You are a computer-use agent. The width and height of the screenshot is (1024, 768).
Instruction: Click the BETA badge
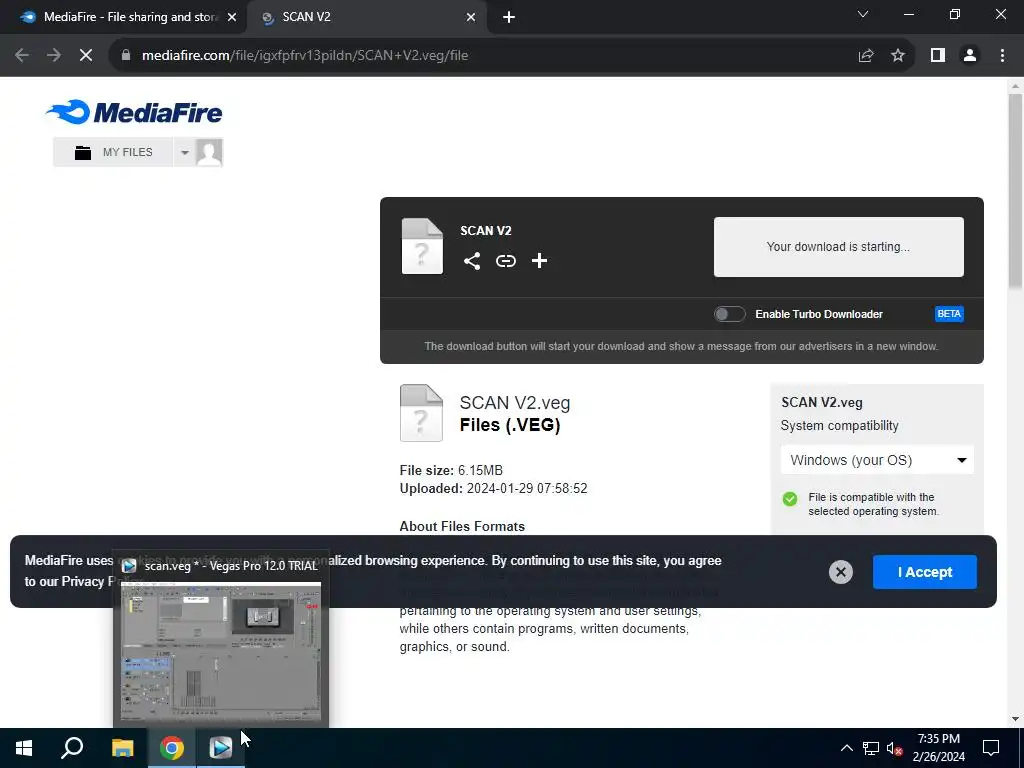(949, 314)
